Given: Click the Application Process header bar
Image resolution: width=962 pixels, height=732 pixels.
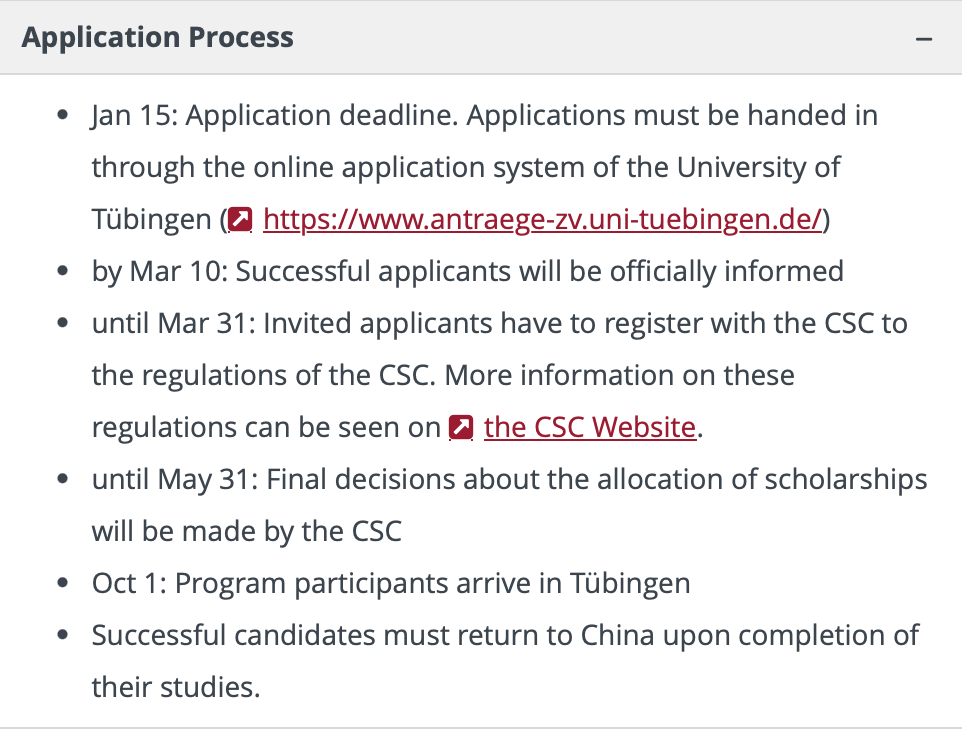Looking at the screenshot, I should 481,37.
